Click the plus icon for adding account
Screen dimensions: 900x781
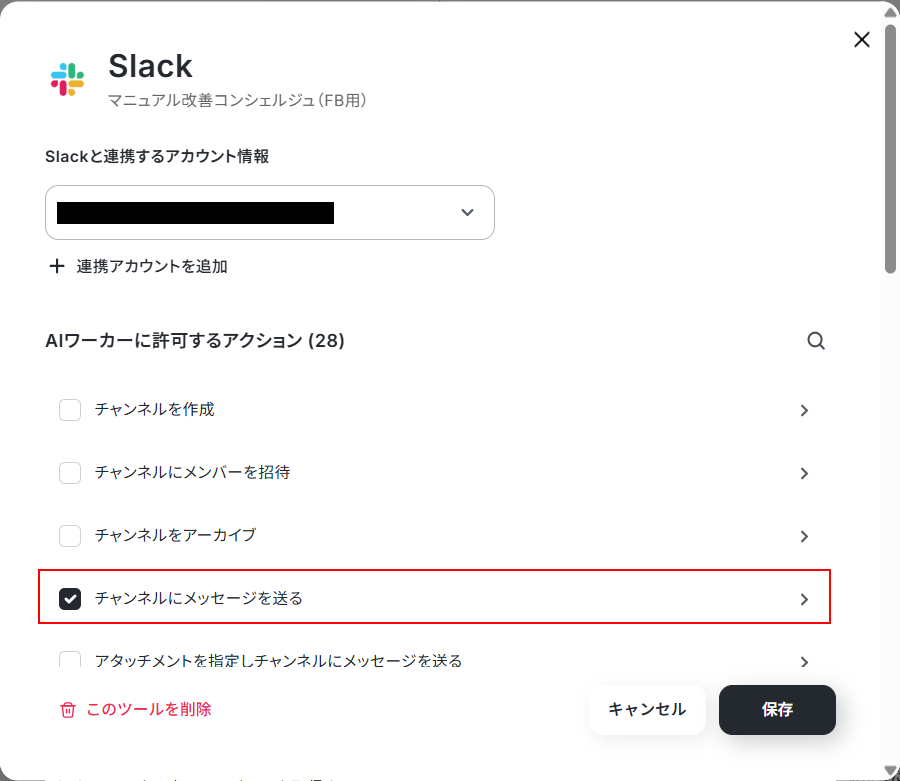tap(56, 266)
